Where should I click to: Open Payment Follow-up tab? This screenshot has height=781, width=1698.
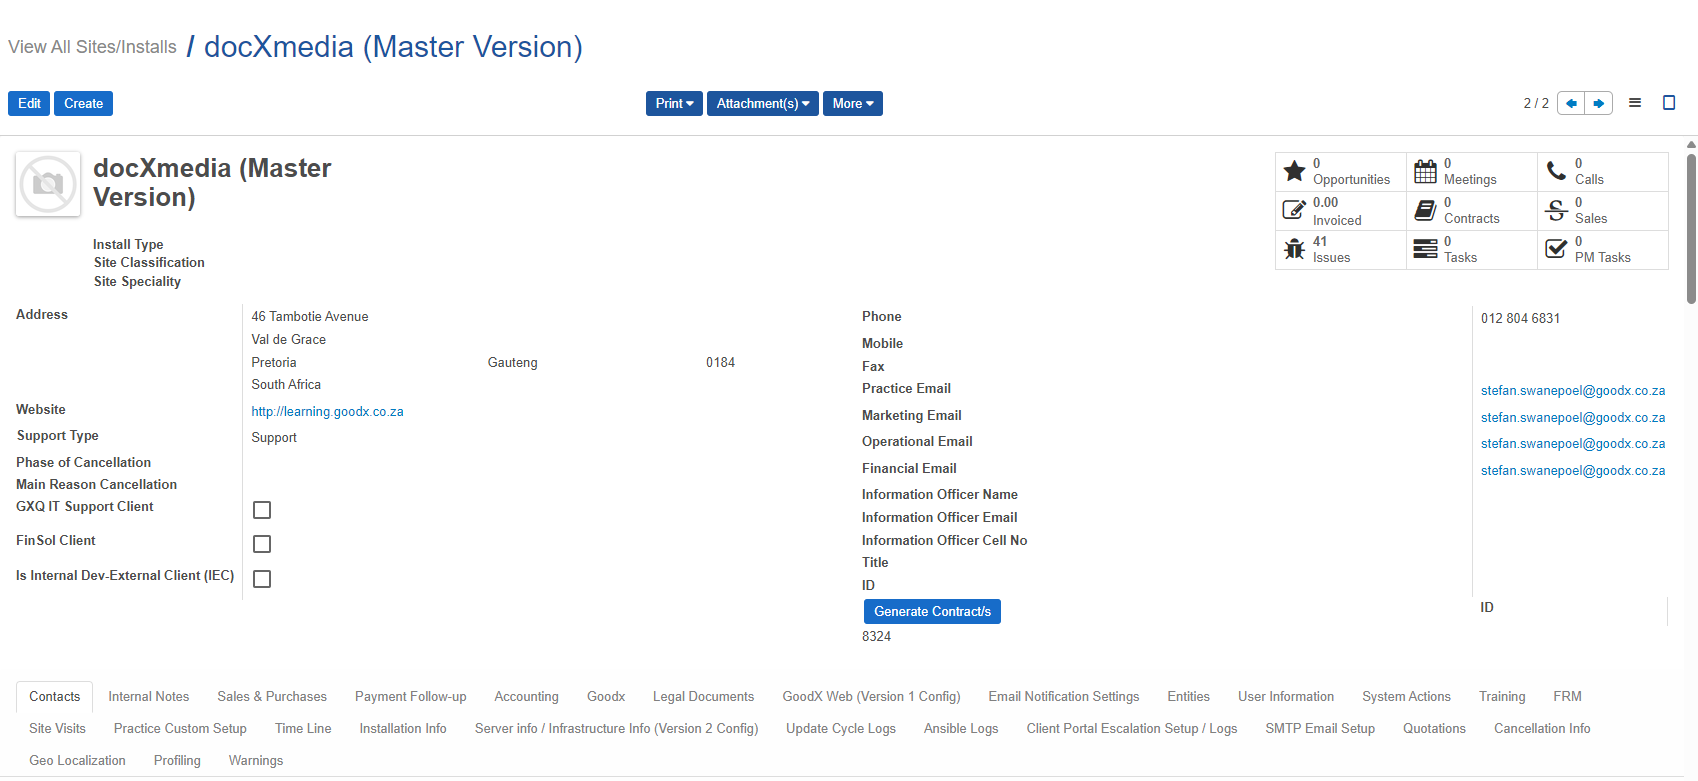pyautogui.click(x=411, y=697)
